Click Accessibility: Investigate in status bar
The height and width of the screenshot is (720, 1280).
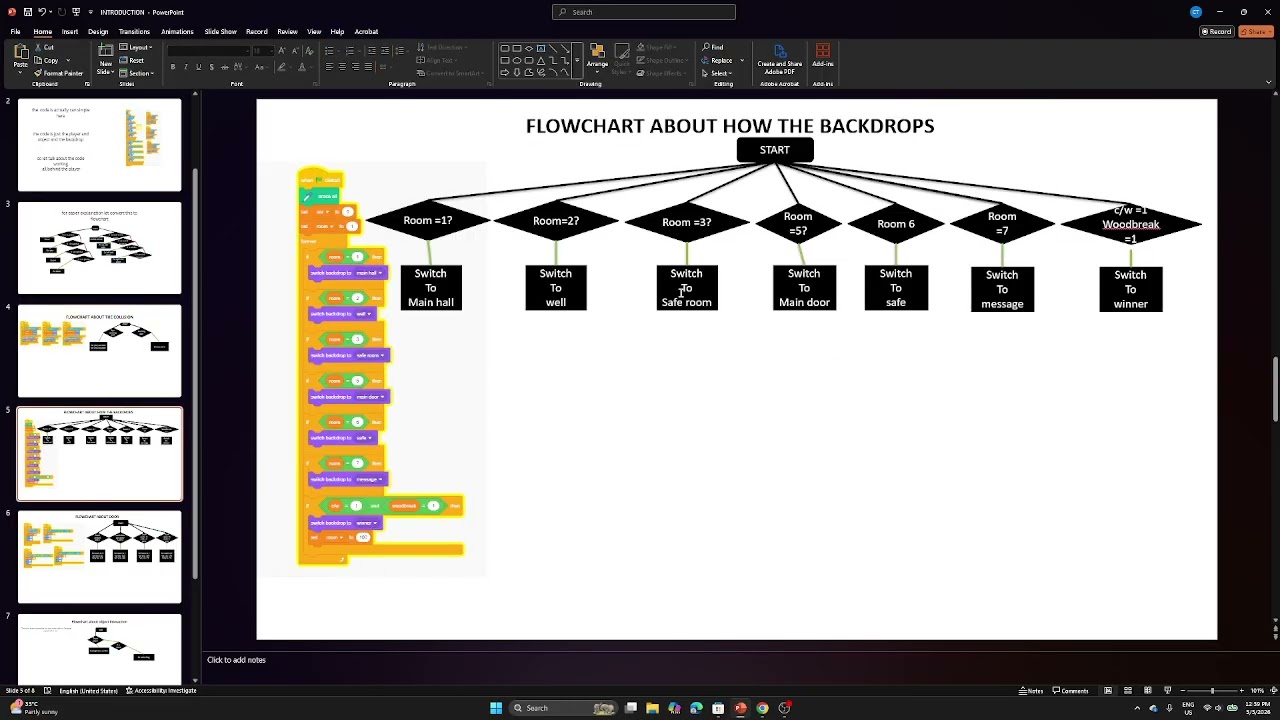click(161, 691)
